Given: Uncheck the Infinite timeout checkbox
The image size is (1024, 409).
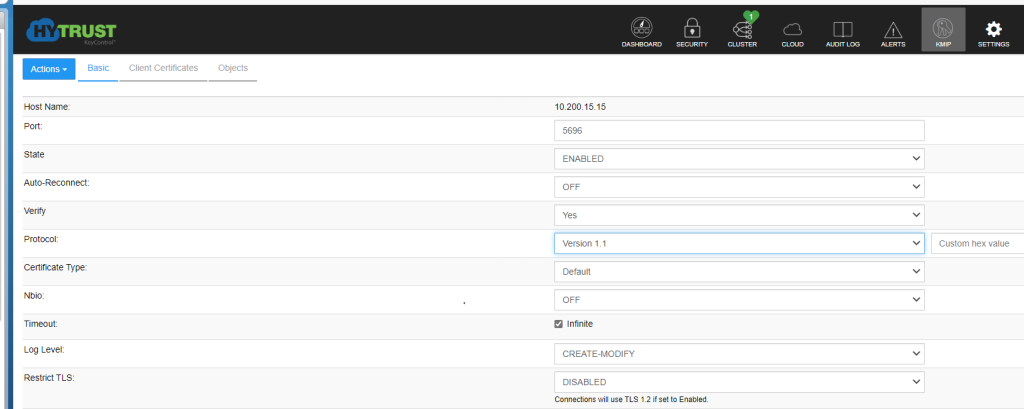Looking at the screenshot, I should pos(559,324).
